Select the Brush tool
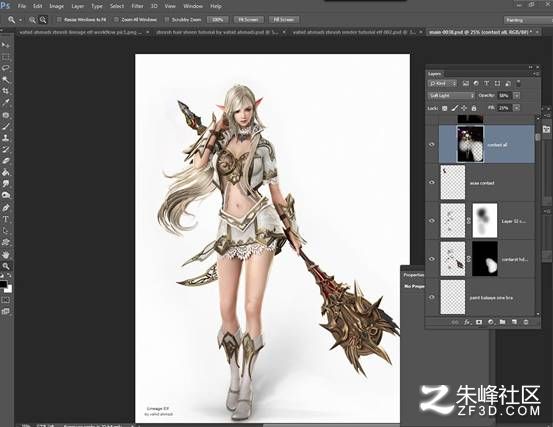This screenshot has height=427, width=553. pos(5,126)
